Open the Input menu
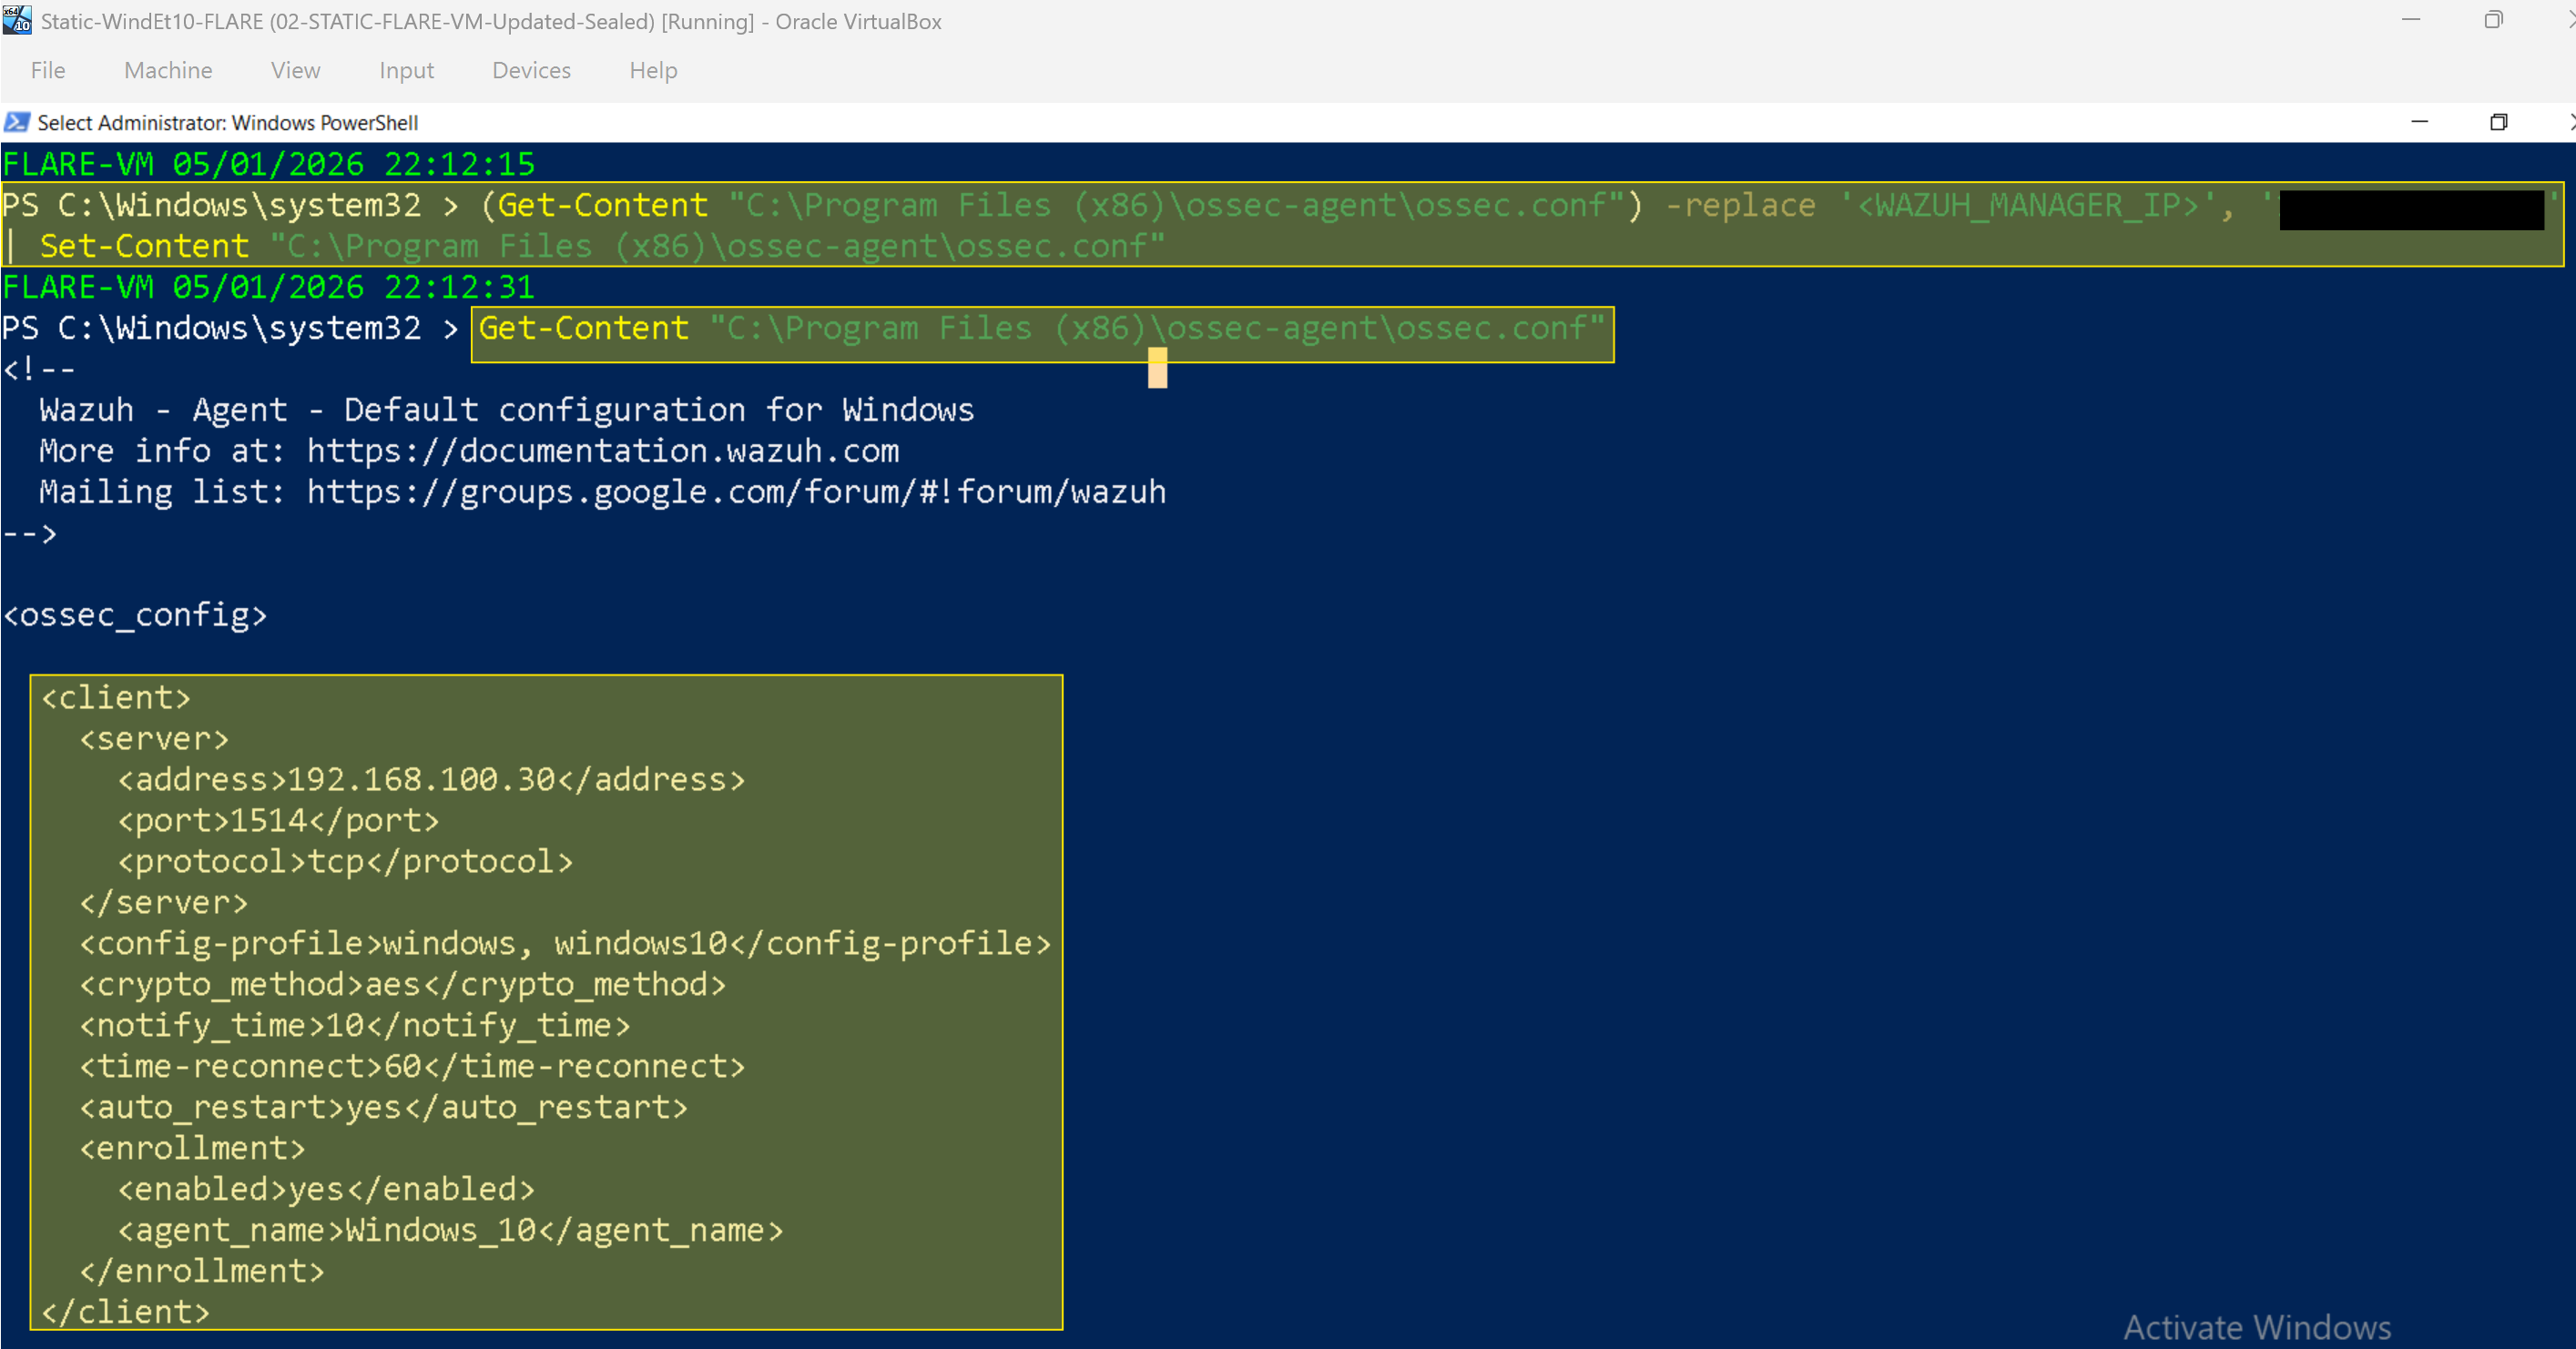 pos(406,70)
